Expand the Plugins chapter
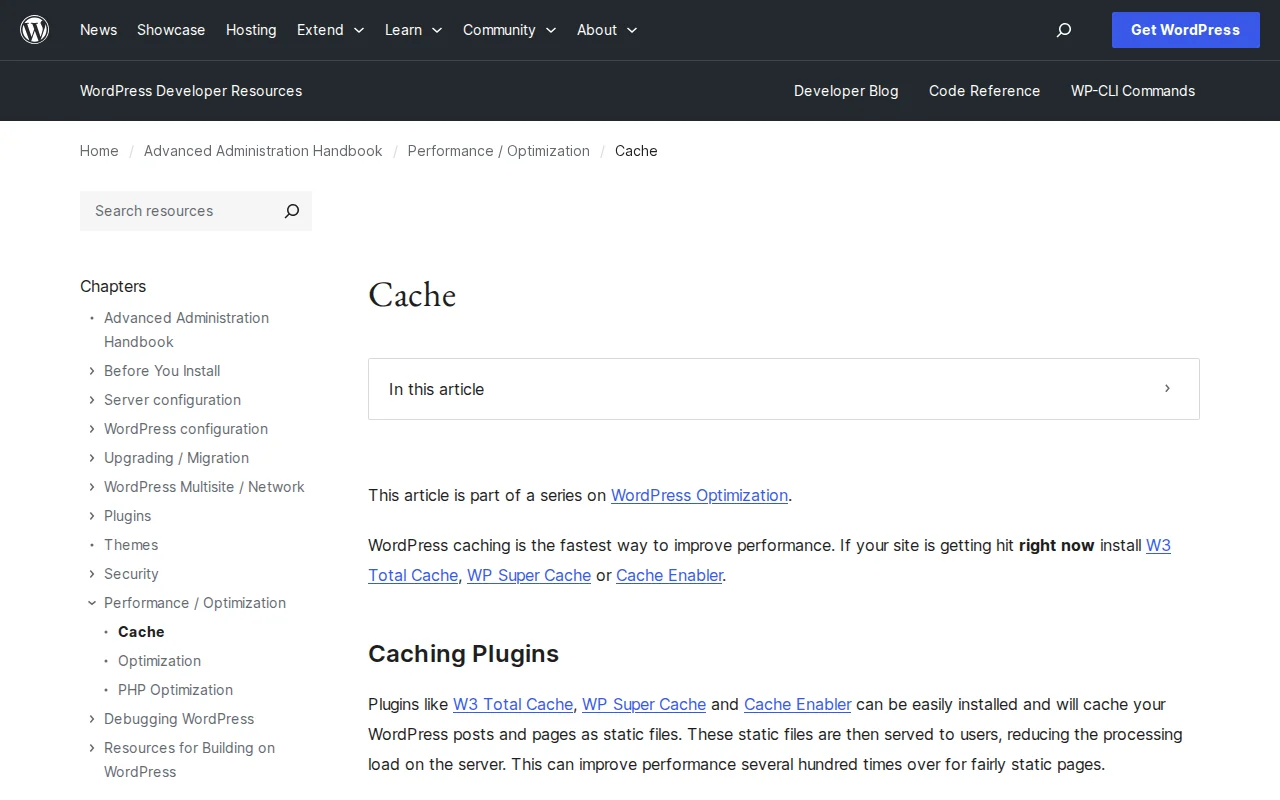 92,516
